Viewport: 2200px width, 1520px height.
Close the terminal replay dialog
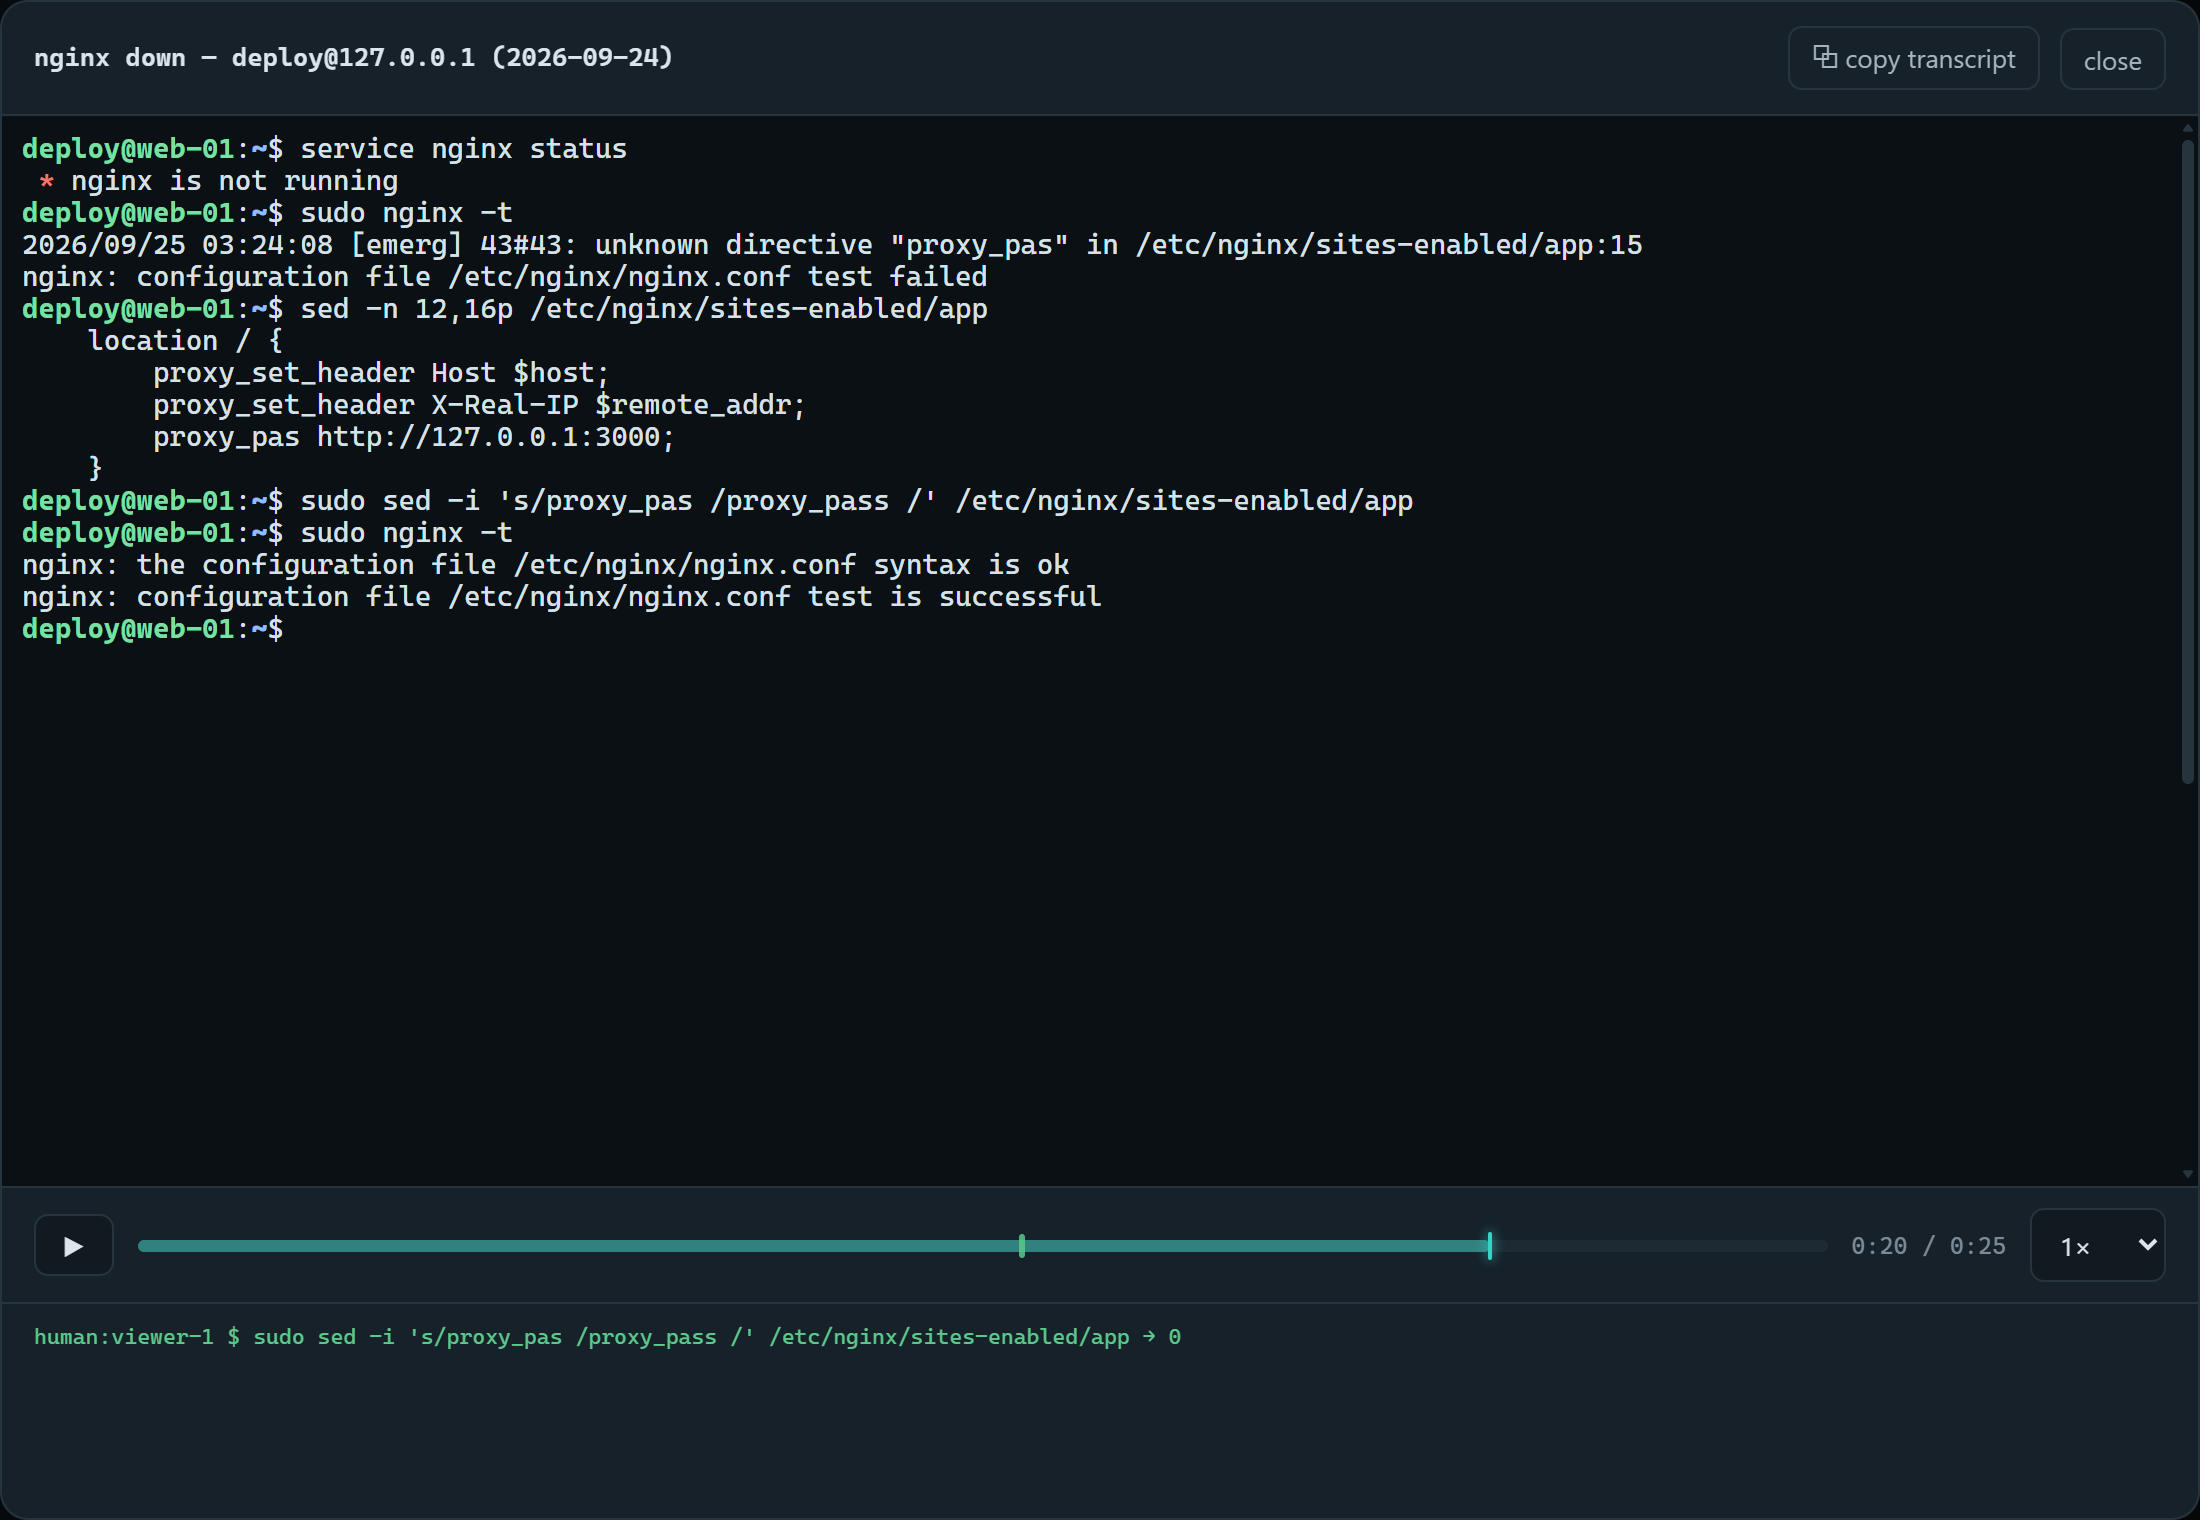(2112, 60)
